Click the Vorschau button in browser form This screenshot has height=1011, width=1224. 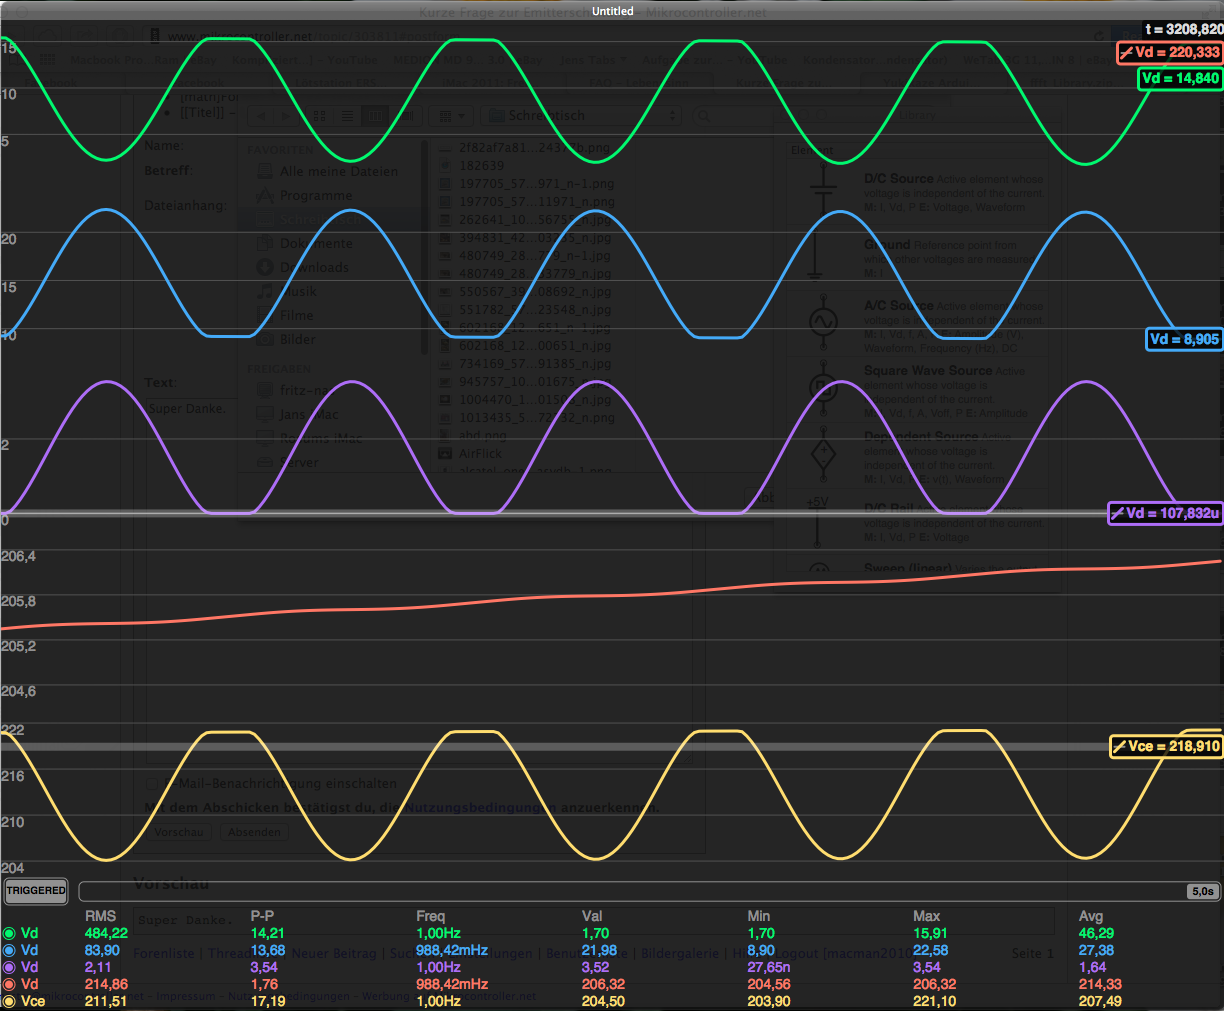tap(179, 832)
